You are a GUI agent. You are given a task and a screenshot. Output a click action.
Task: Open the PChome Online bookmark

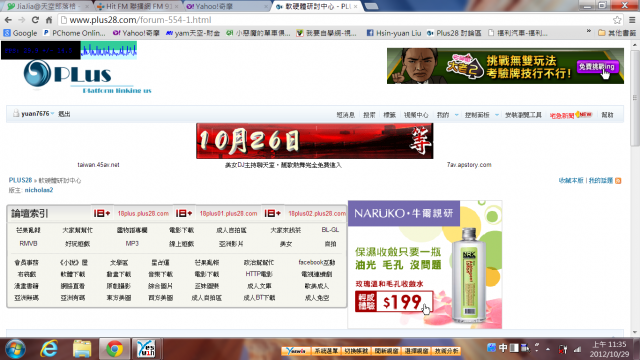point(74,33)
